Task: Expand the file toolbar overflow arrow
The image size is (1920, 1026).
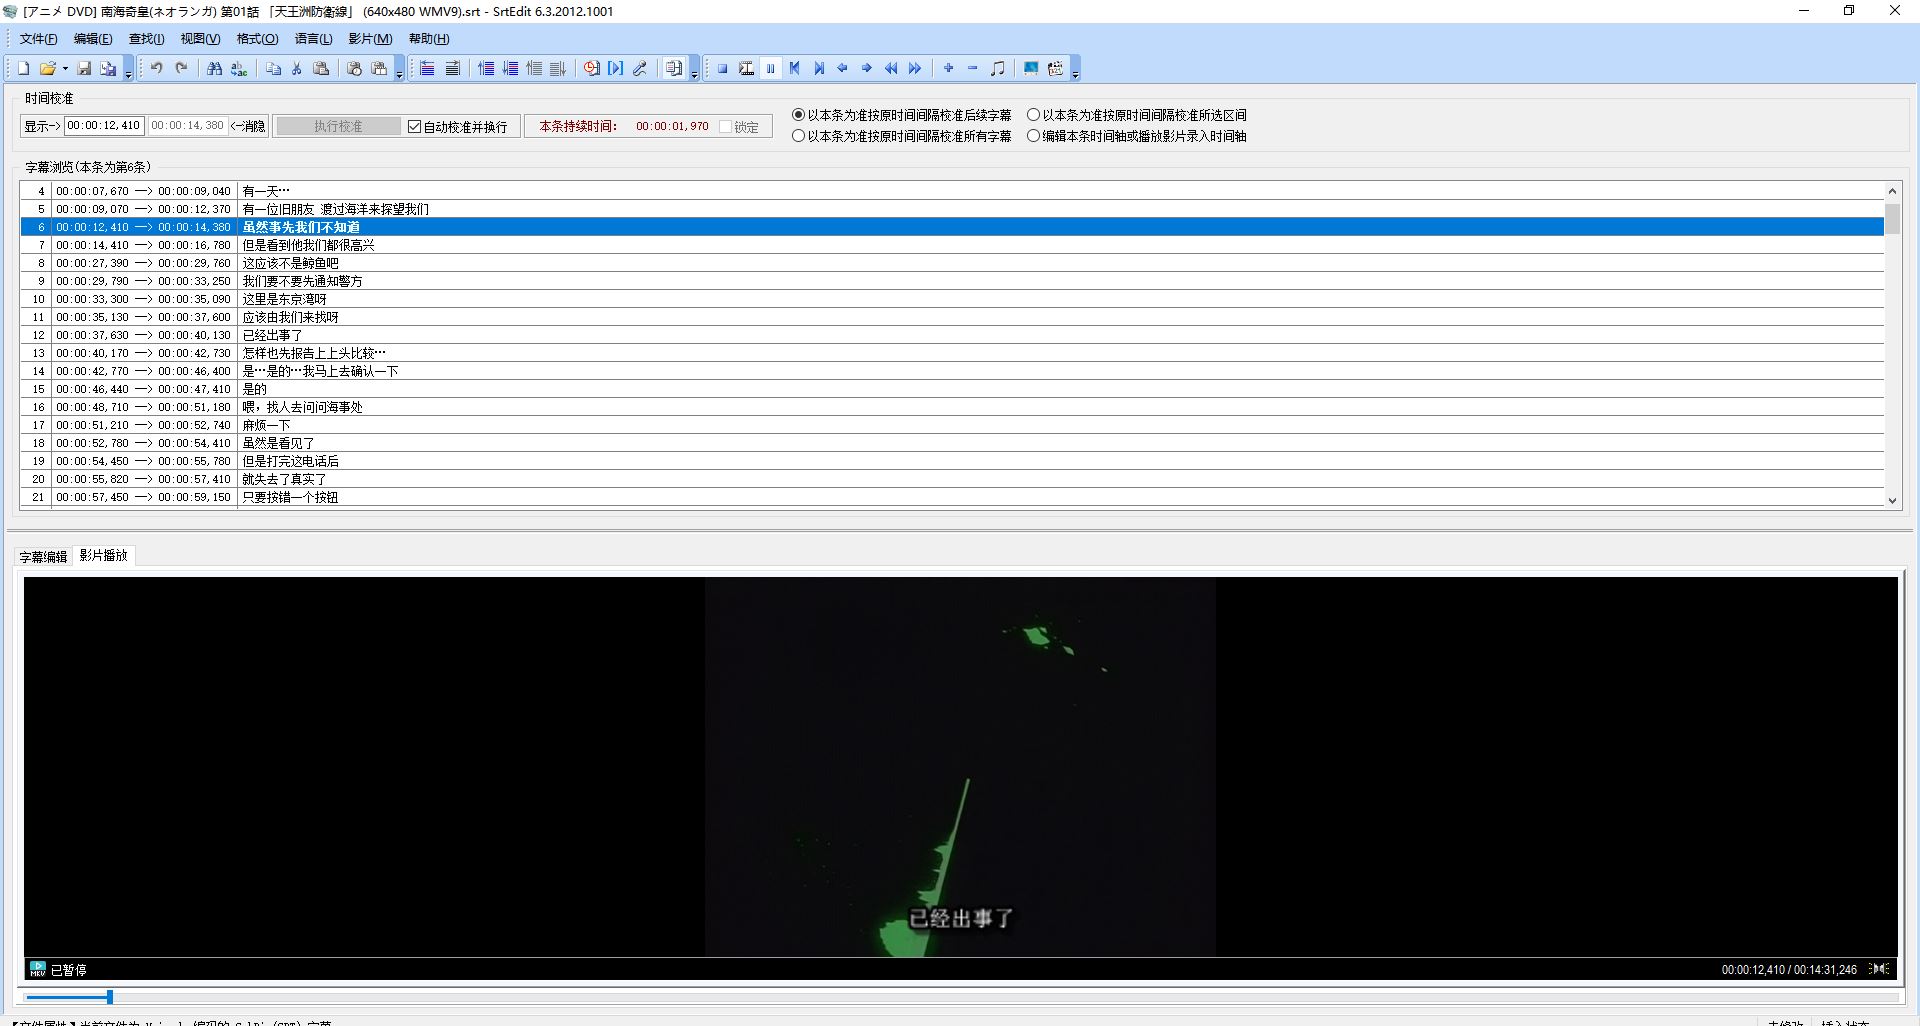Action: click(128, 73)
